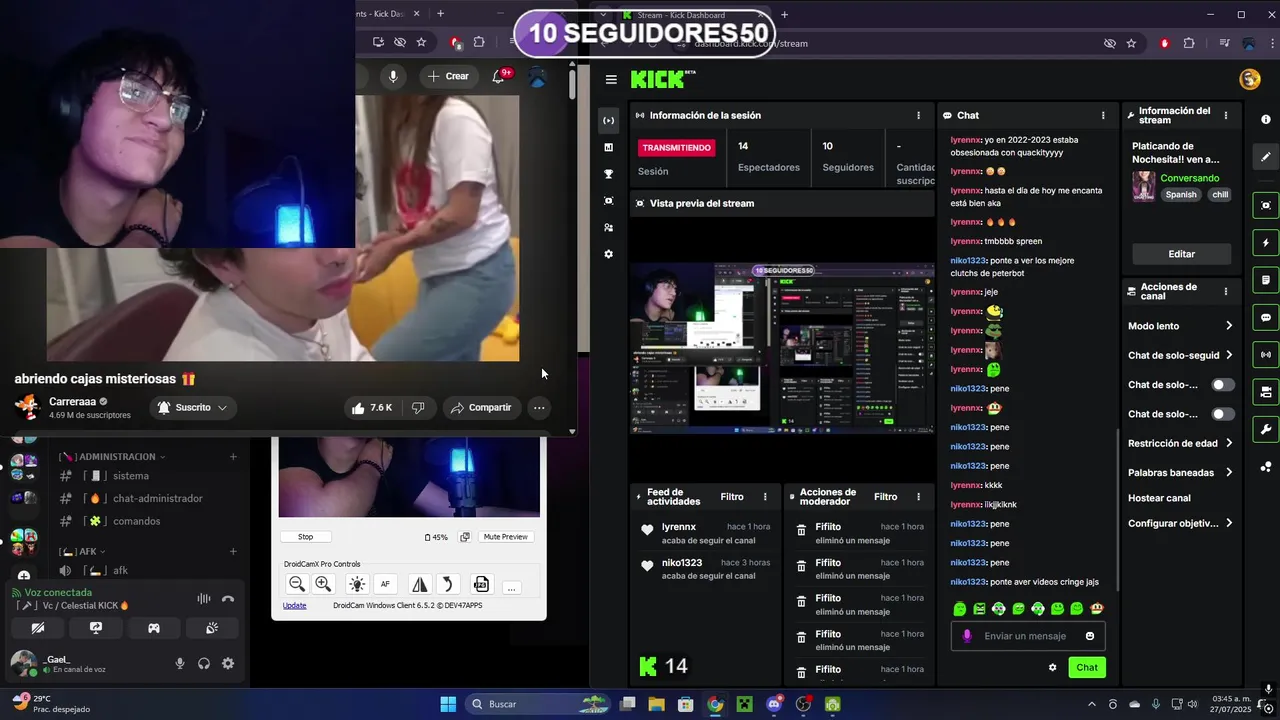Disconnect from the Discord voice channel

[x=228, y=599]
